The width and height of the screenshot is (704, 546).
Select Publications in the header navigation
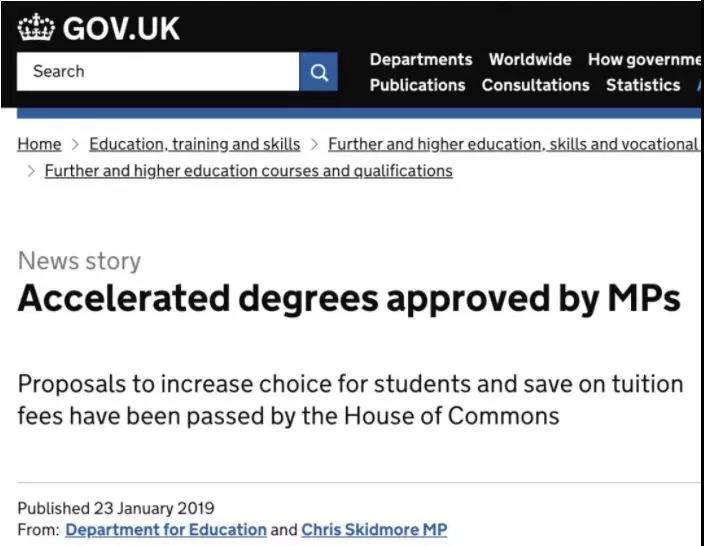[417, 85]
